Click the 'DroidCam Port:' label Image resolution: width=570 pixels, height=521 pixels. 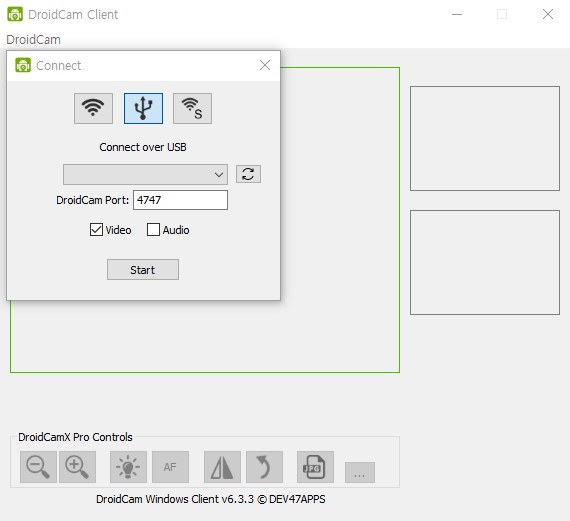pos(92,200)
